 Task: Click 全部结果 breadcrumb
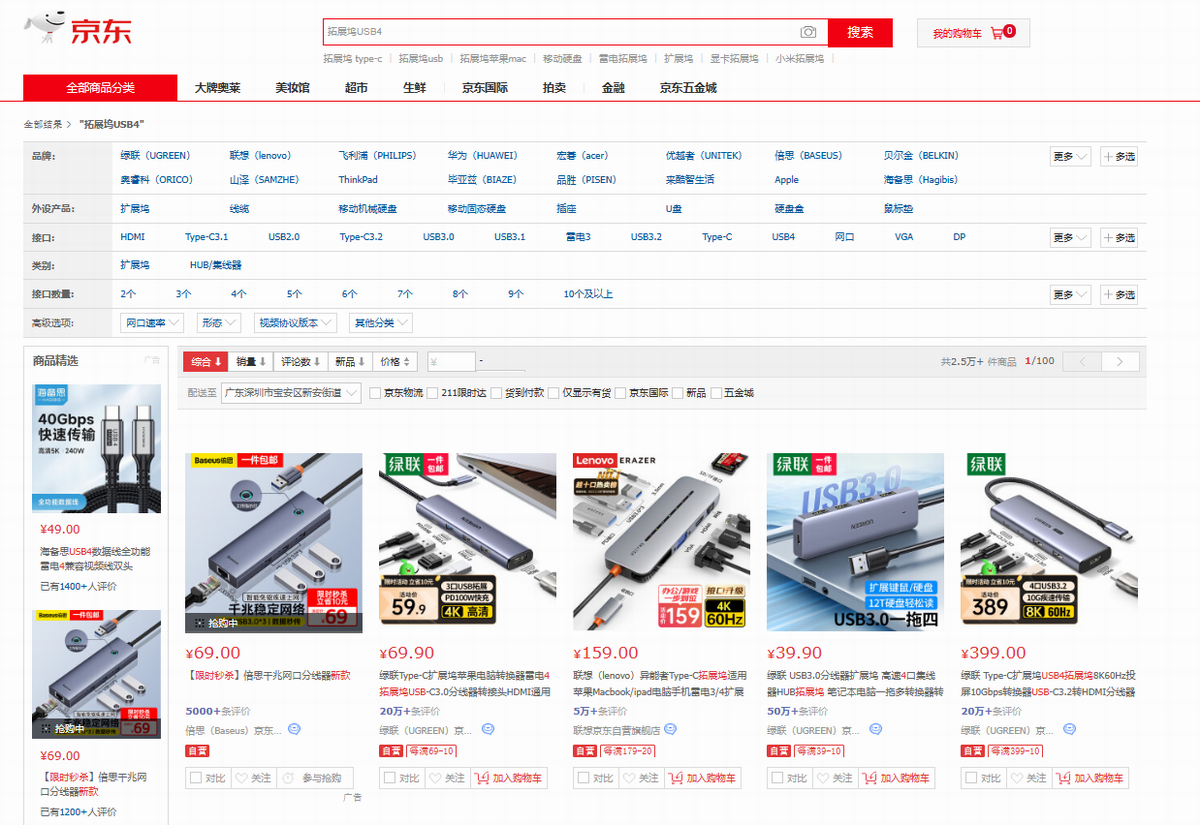(x=43, y=124)
